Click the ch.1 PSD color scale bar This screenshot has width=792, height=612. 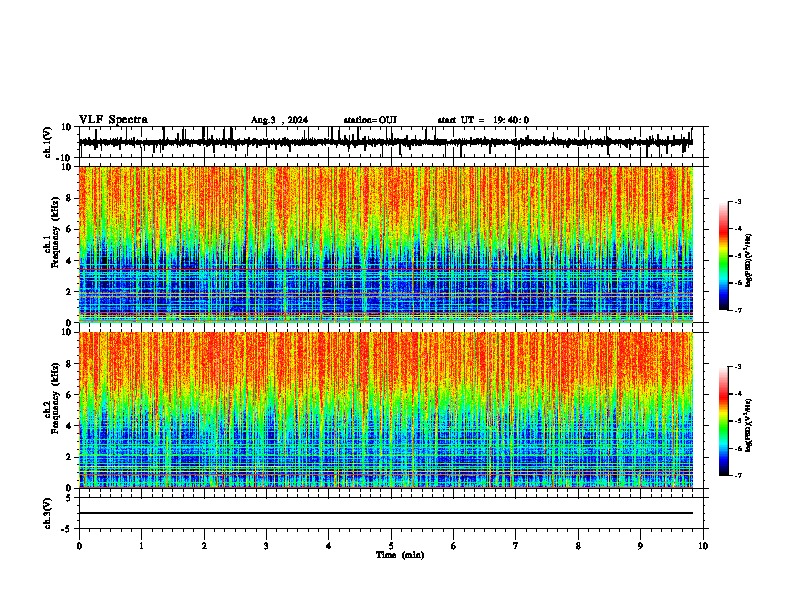724,256
